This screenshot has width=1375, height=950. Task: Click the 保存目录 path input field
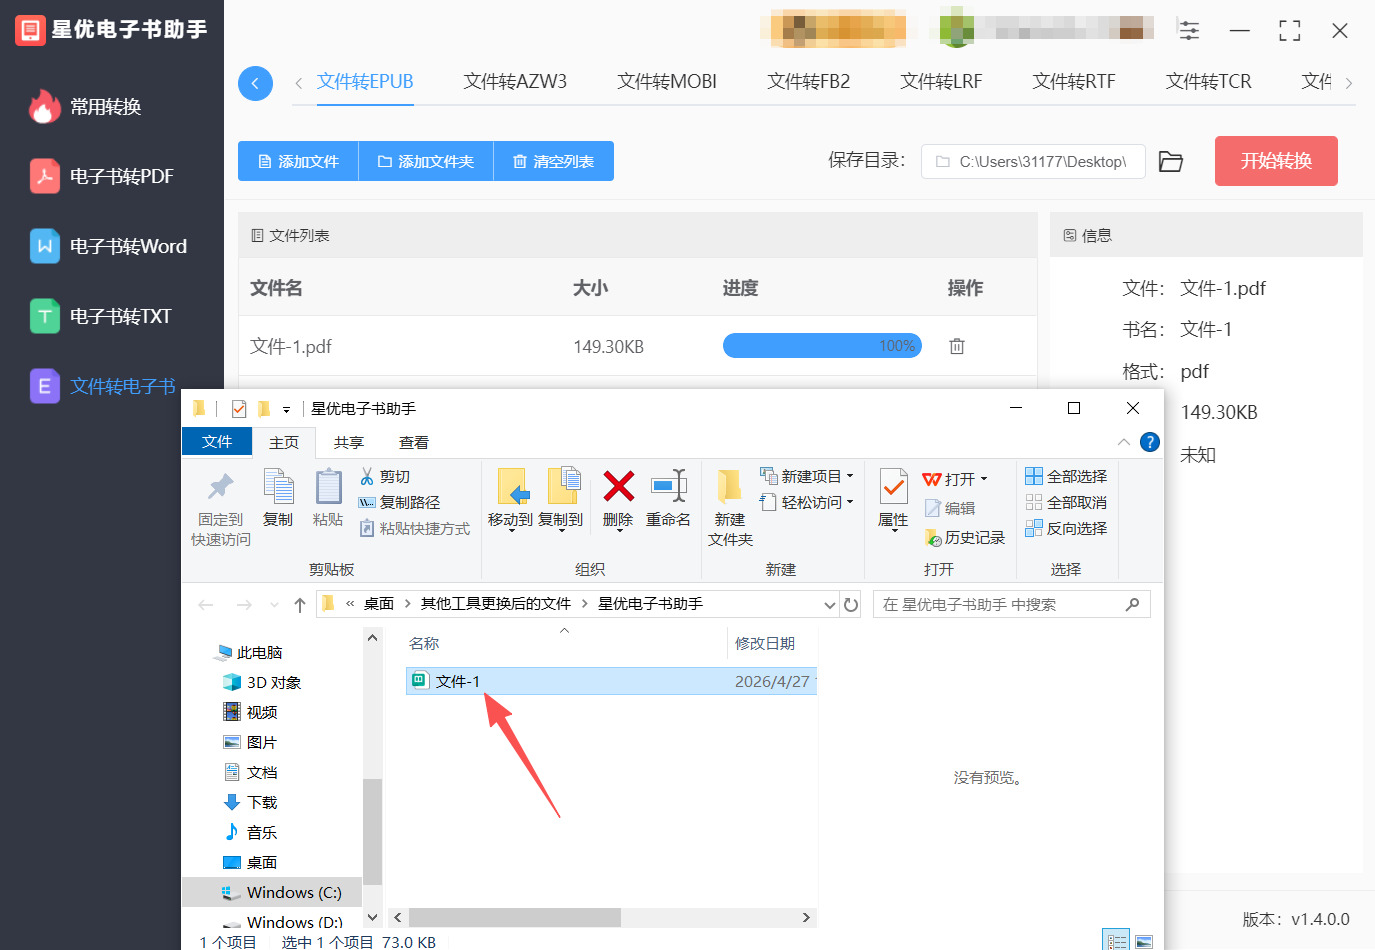tap(1033, 161)
